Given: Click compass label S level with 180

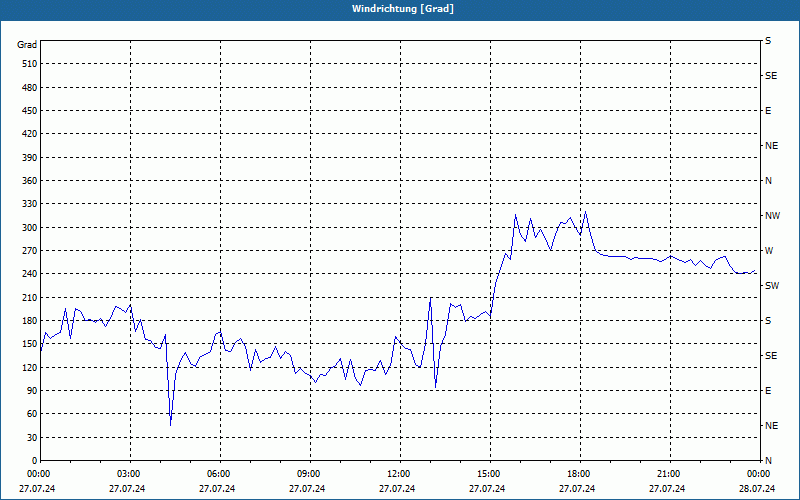Looking at the screenshot, I should pos(768,321).
